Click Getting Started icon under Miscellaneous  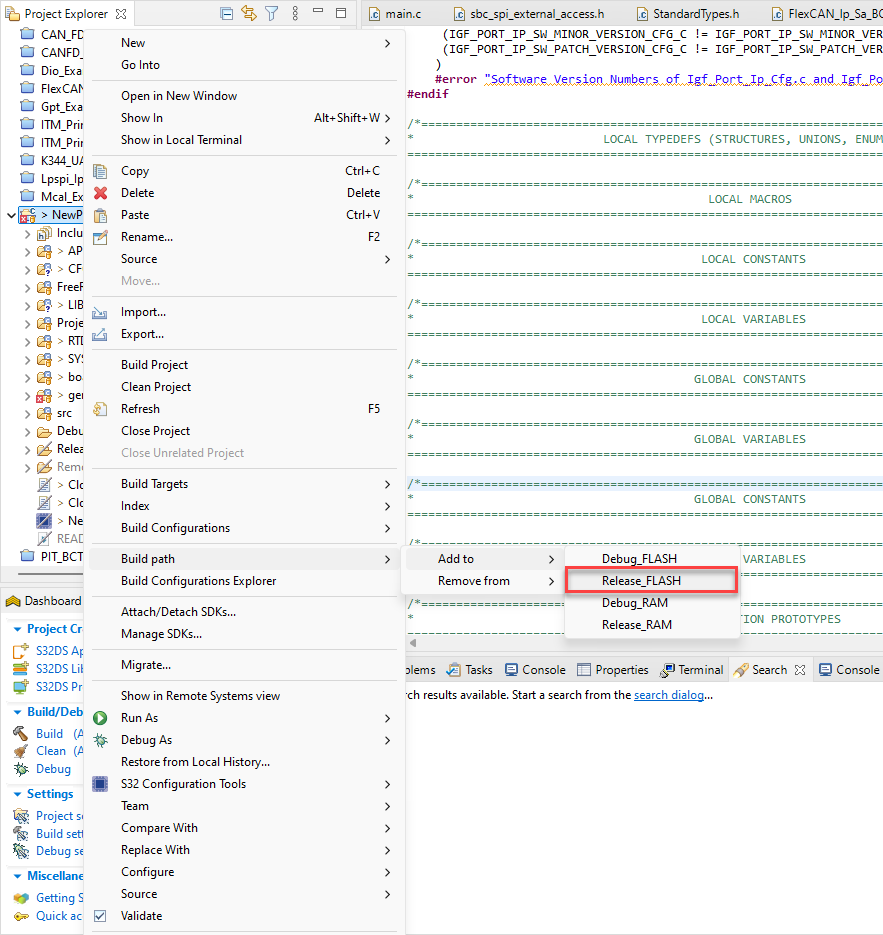tap(21, 898)
